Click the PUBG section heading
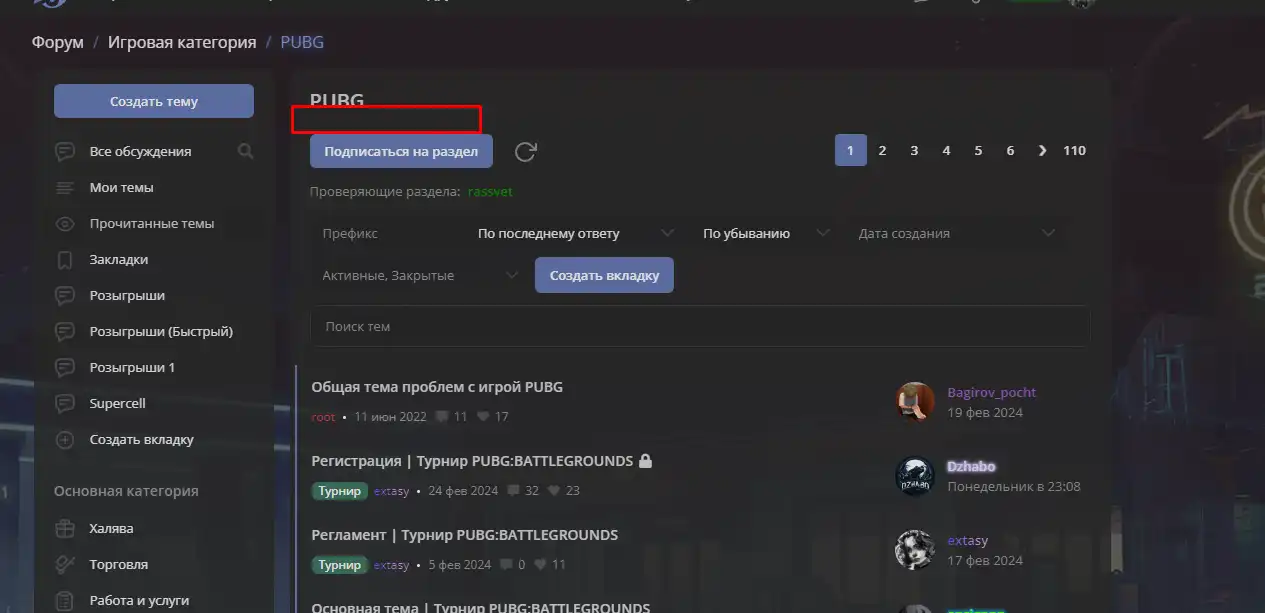1265x613 pixels. click(x=337, y=101)
